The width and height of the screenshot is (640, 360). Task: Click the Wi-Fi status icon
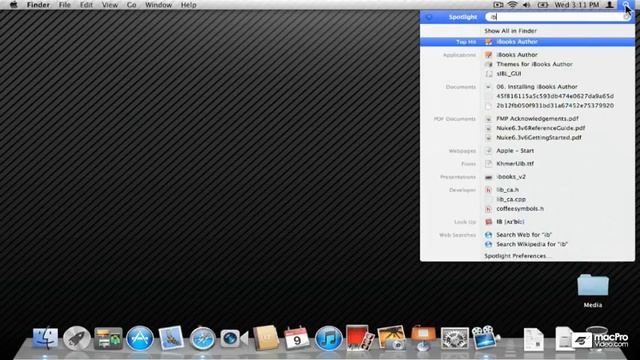(x=512, y=5)
